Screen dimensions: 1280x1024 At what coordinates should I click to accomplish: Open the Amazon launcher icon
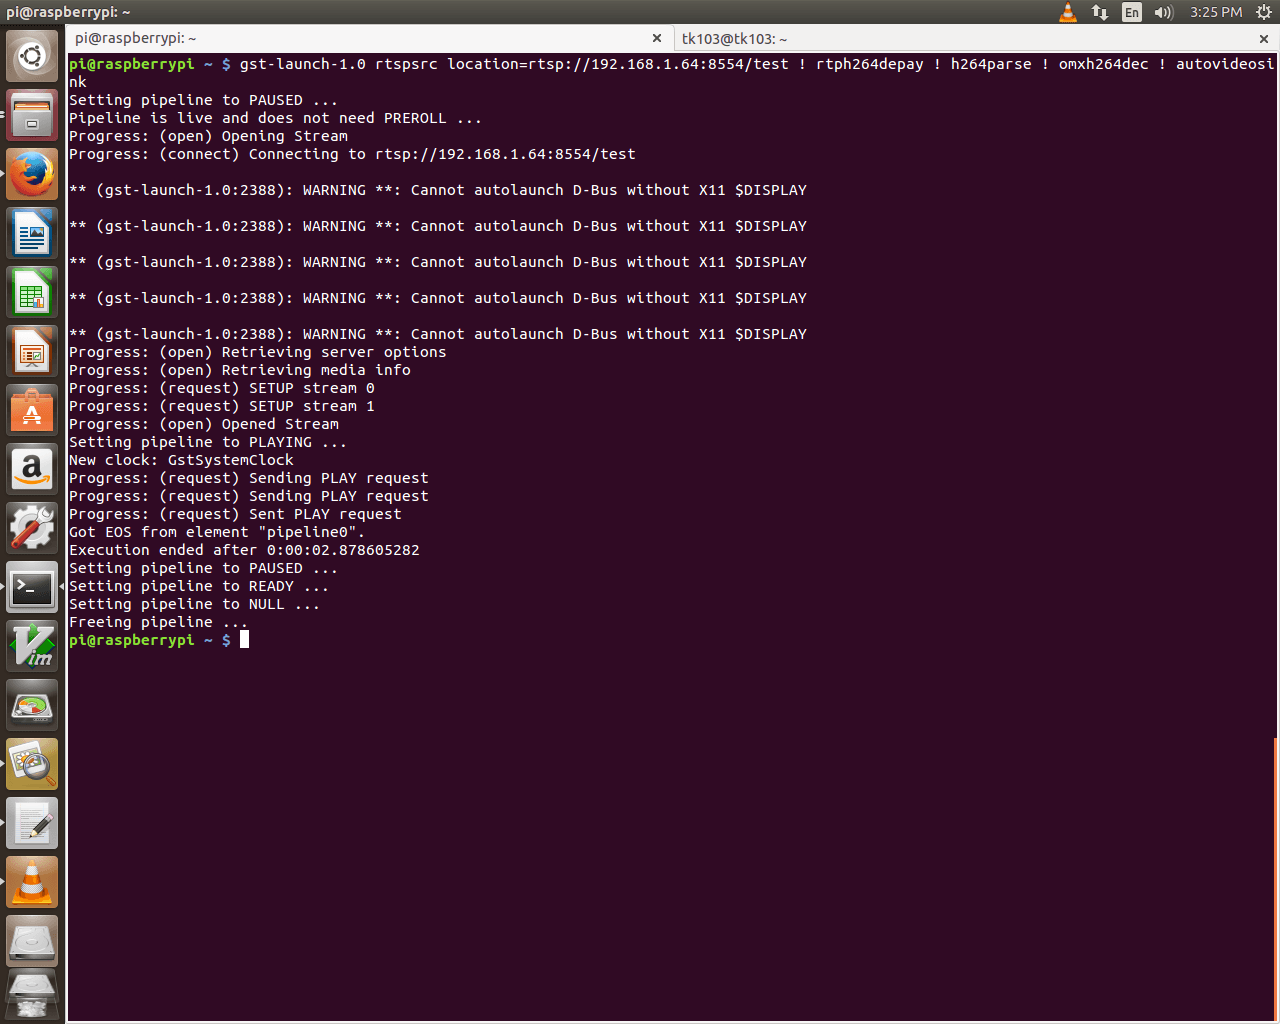(x=32, y=469)
